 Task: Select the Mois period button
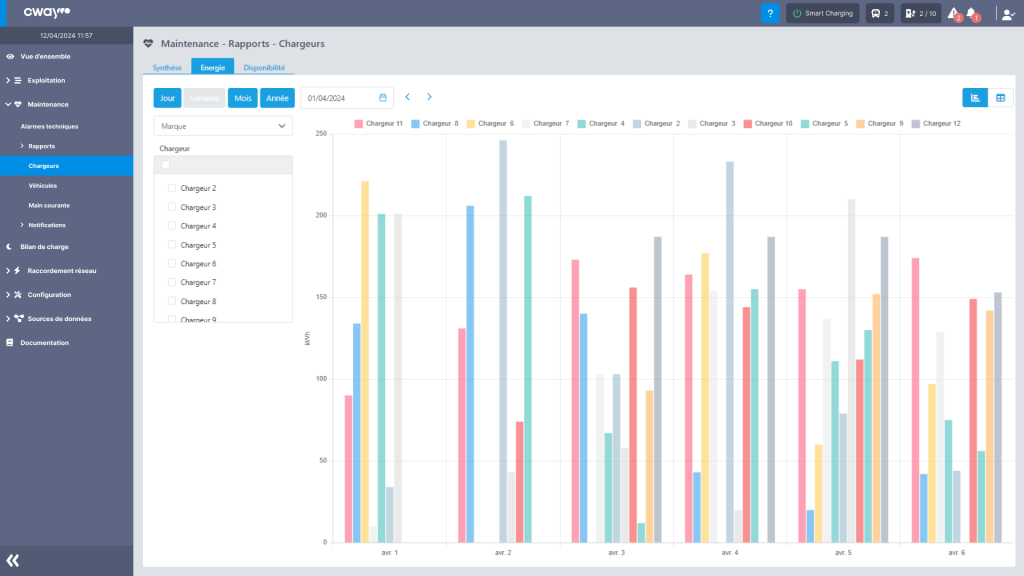(x=242, y=98)
